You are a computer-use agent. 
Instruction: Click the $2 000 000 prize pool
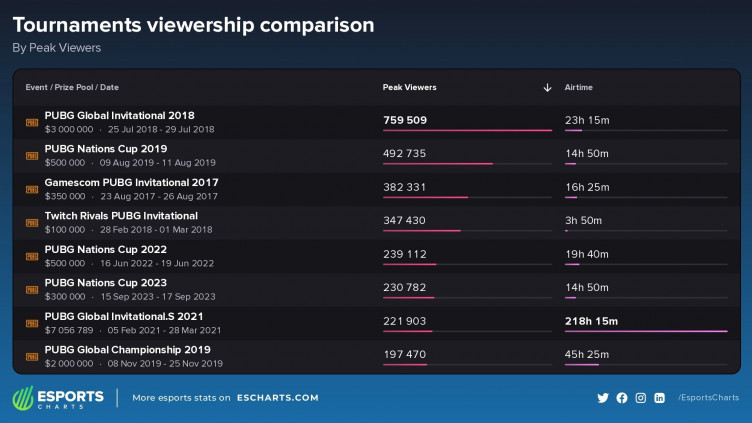69,363
